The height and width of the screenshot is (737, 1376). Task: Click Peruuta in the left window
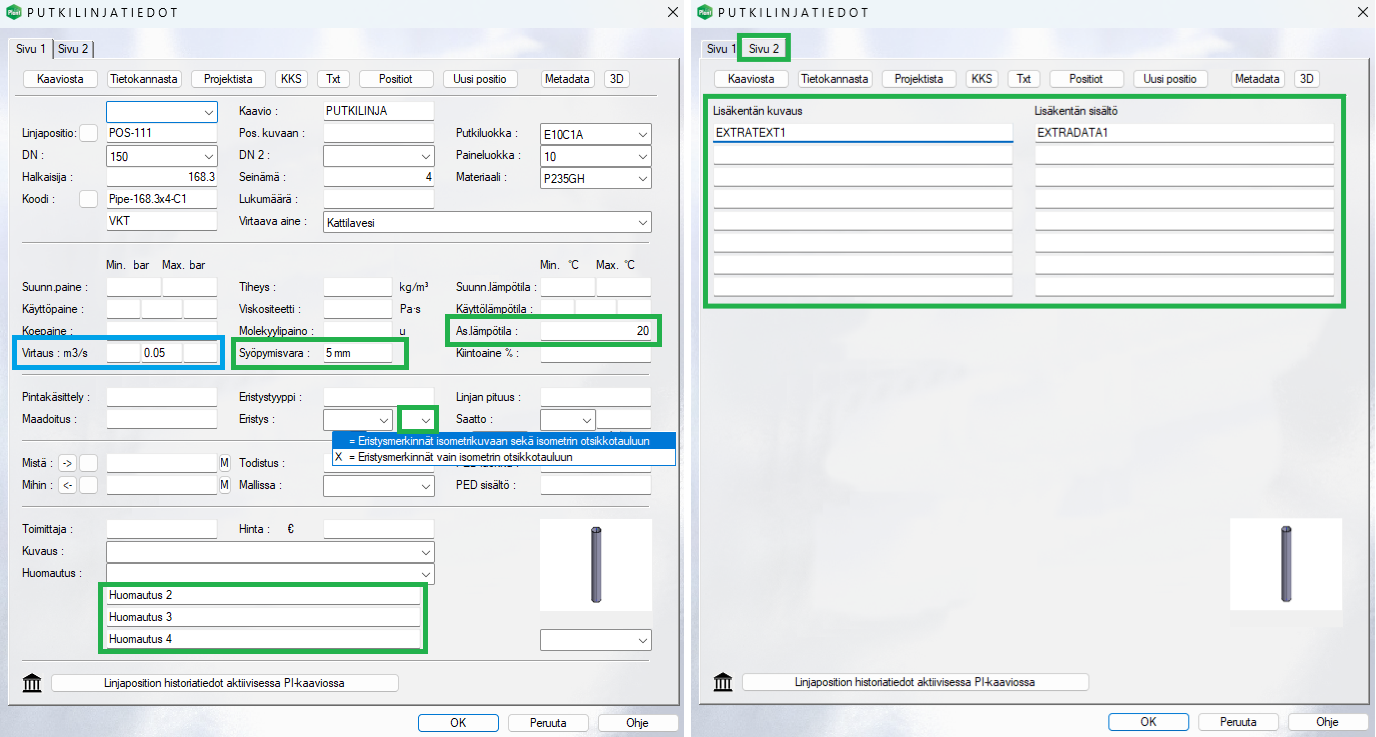(x=548, y=723)
